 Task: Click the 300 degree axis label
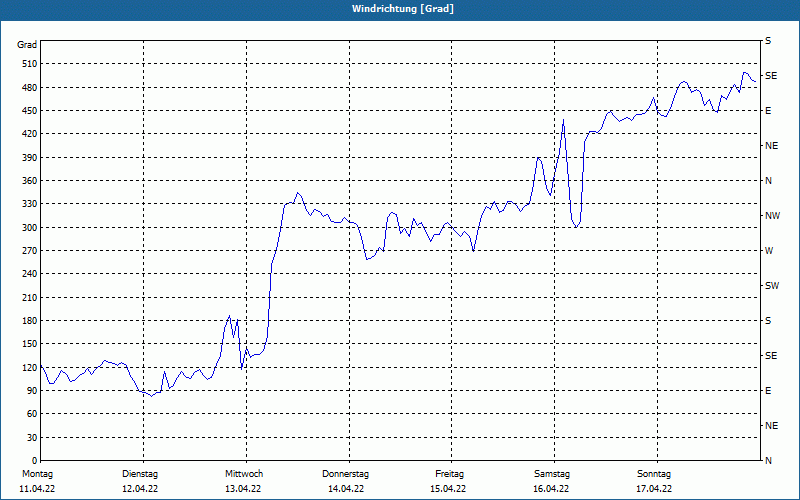[x=30, y=227]
